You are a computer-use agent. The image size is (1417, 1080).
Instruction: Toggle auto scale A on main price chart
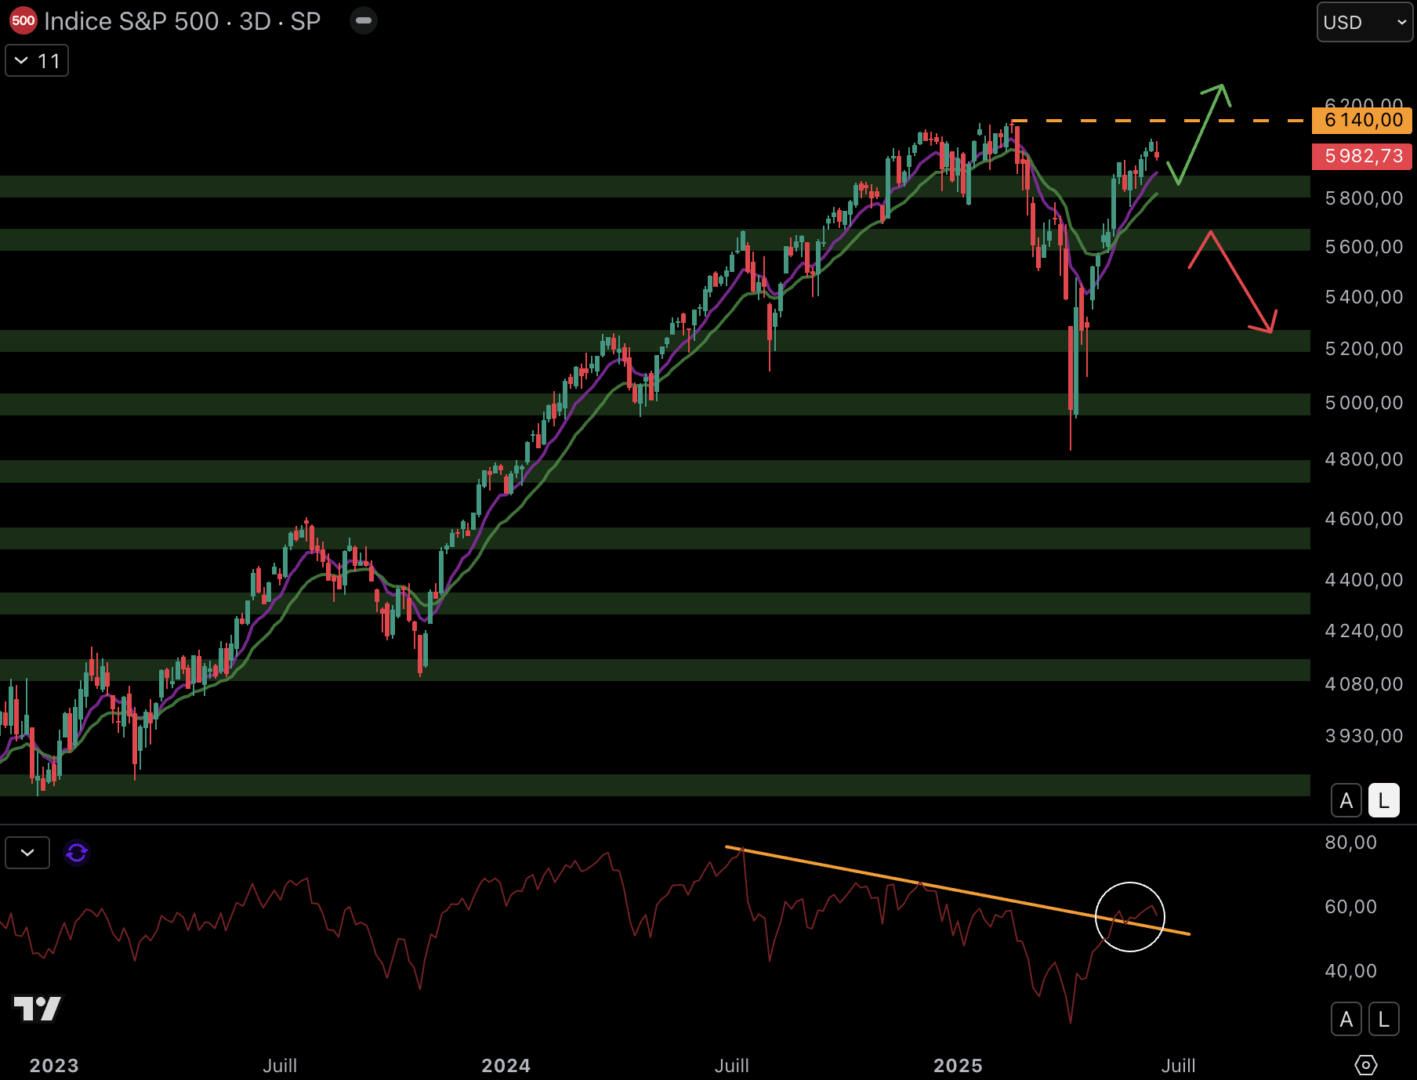coord(1346,801)
